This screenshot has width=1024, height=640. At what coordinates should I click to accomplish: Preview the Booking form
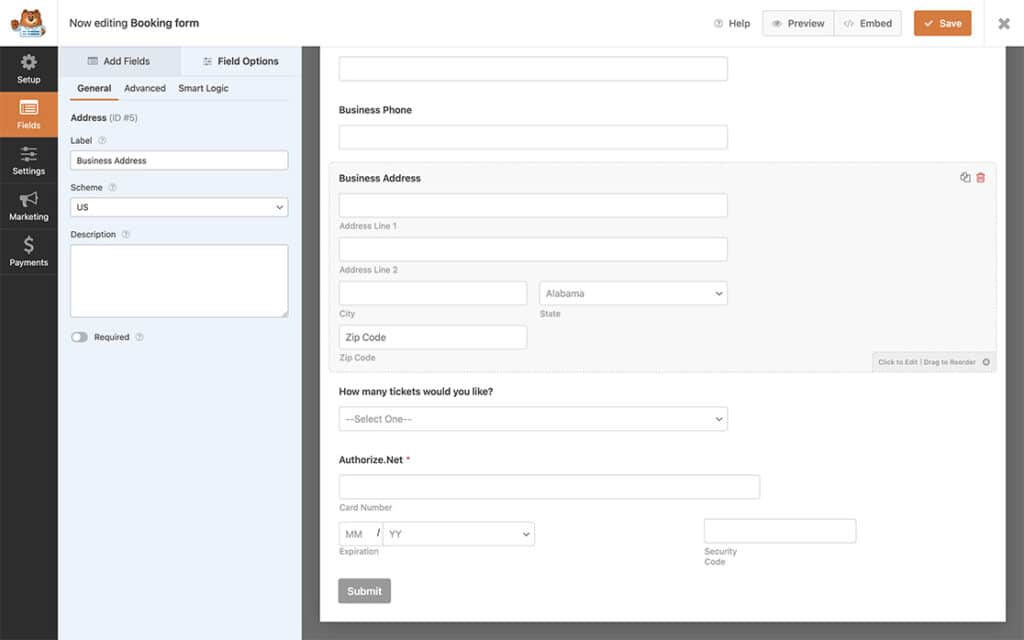[797, 22]
